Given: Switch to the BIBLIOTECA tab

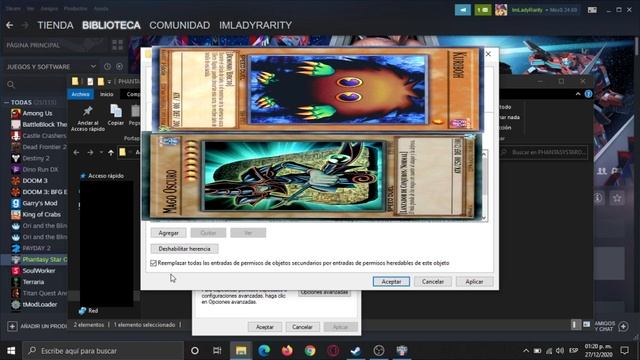Looking at the screenshot, I should point(111,25).
